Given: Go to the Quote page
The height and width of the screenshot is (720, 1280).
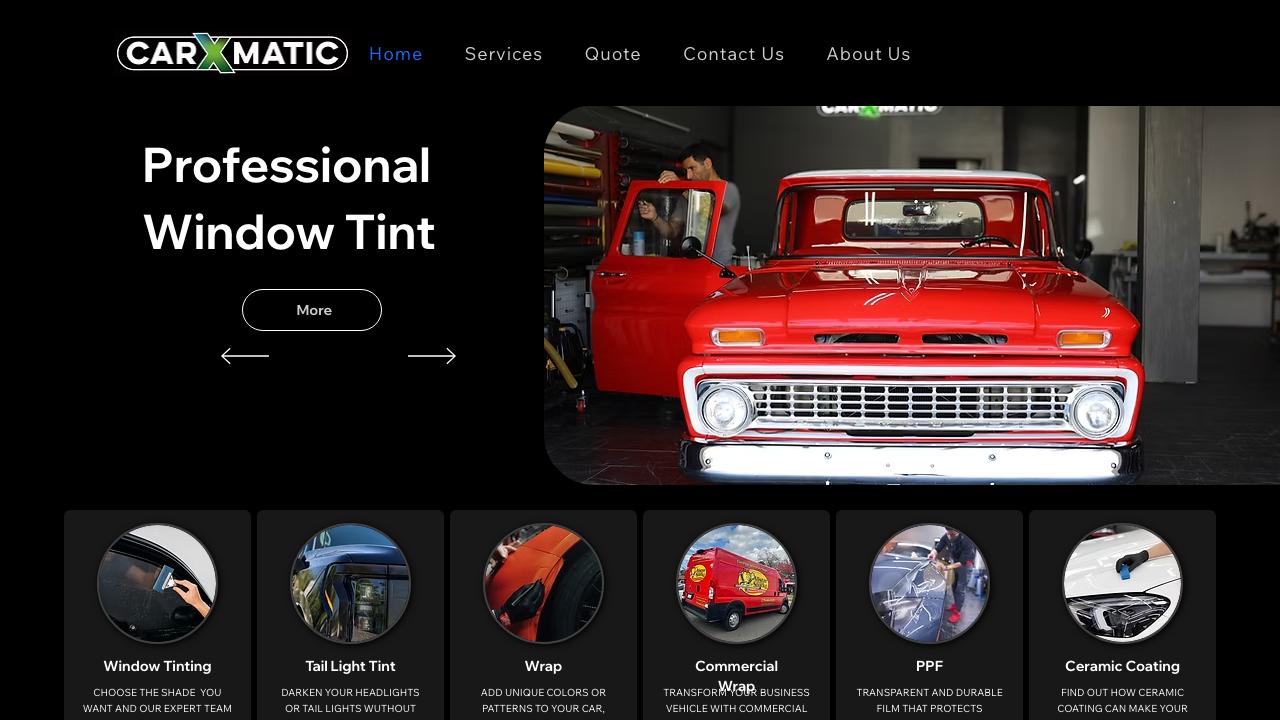Looking at the screenshot, I should coord(612,54).
